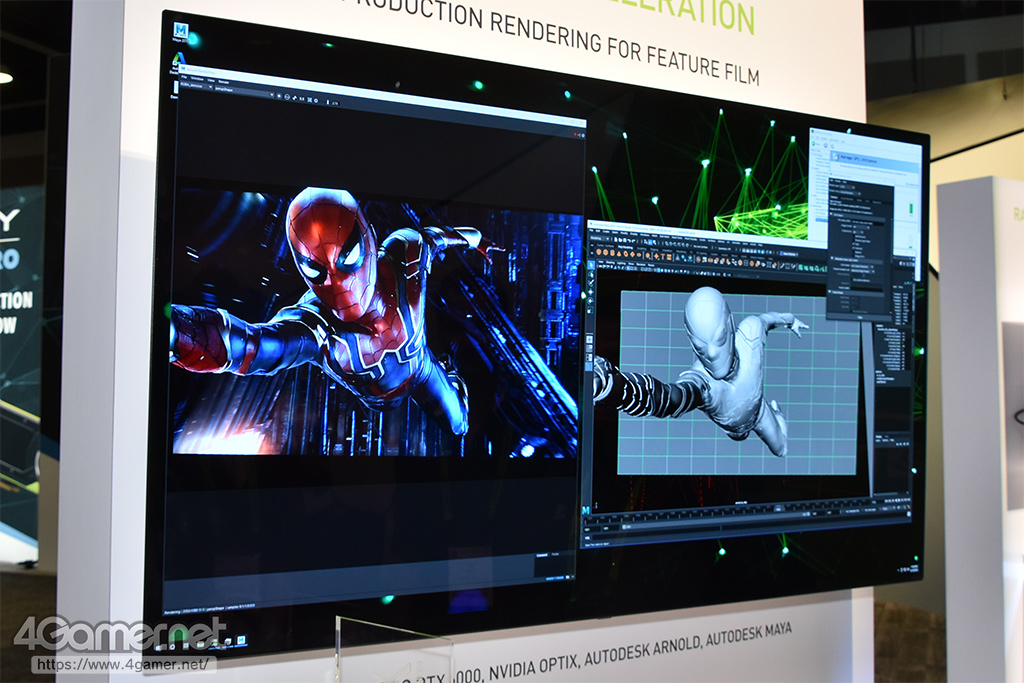Open the Maya 2019 desktop shortcut icon
The height and width of the screenshot is (683, 1024).
pyautogui.click(x=181, y=31)
